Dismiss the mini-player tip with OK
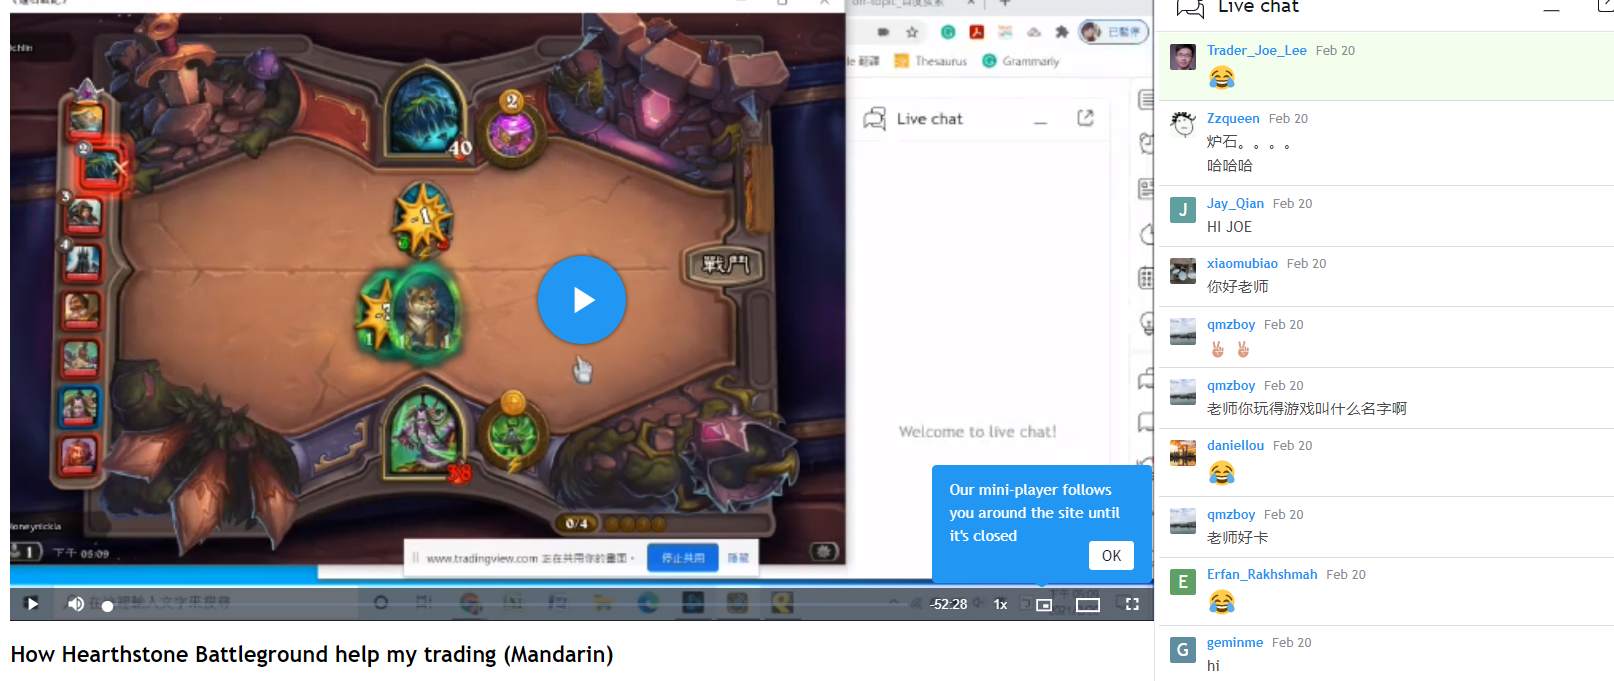Screen dimensions: 1614x681 click(x=1111, y=555)
